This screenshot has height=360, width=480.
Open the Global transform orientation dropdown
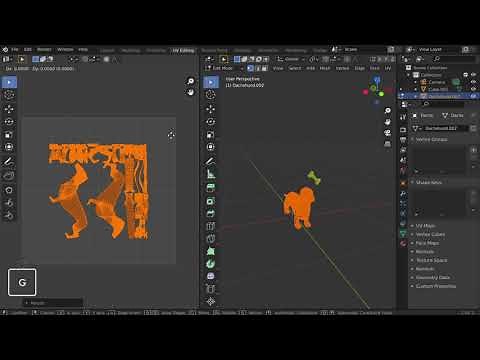click(291, 59)
